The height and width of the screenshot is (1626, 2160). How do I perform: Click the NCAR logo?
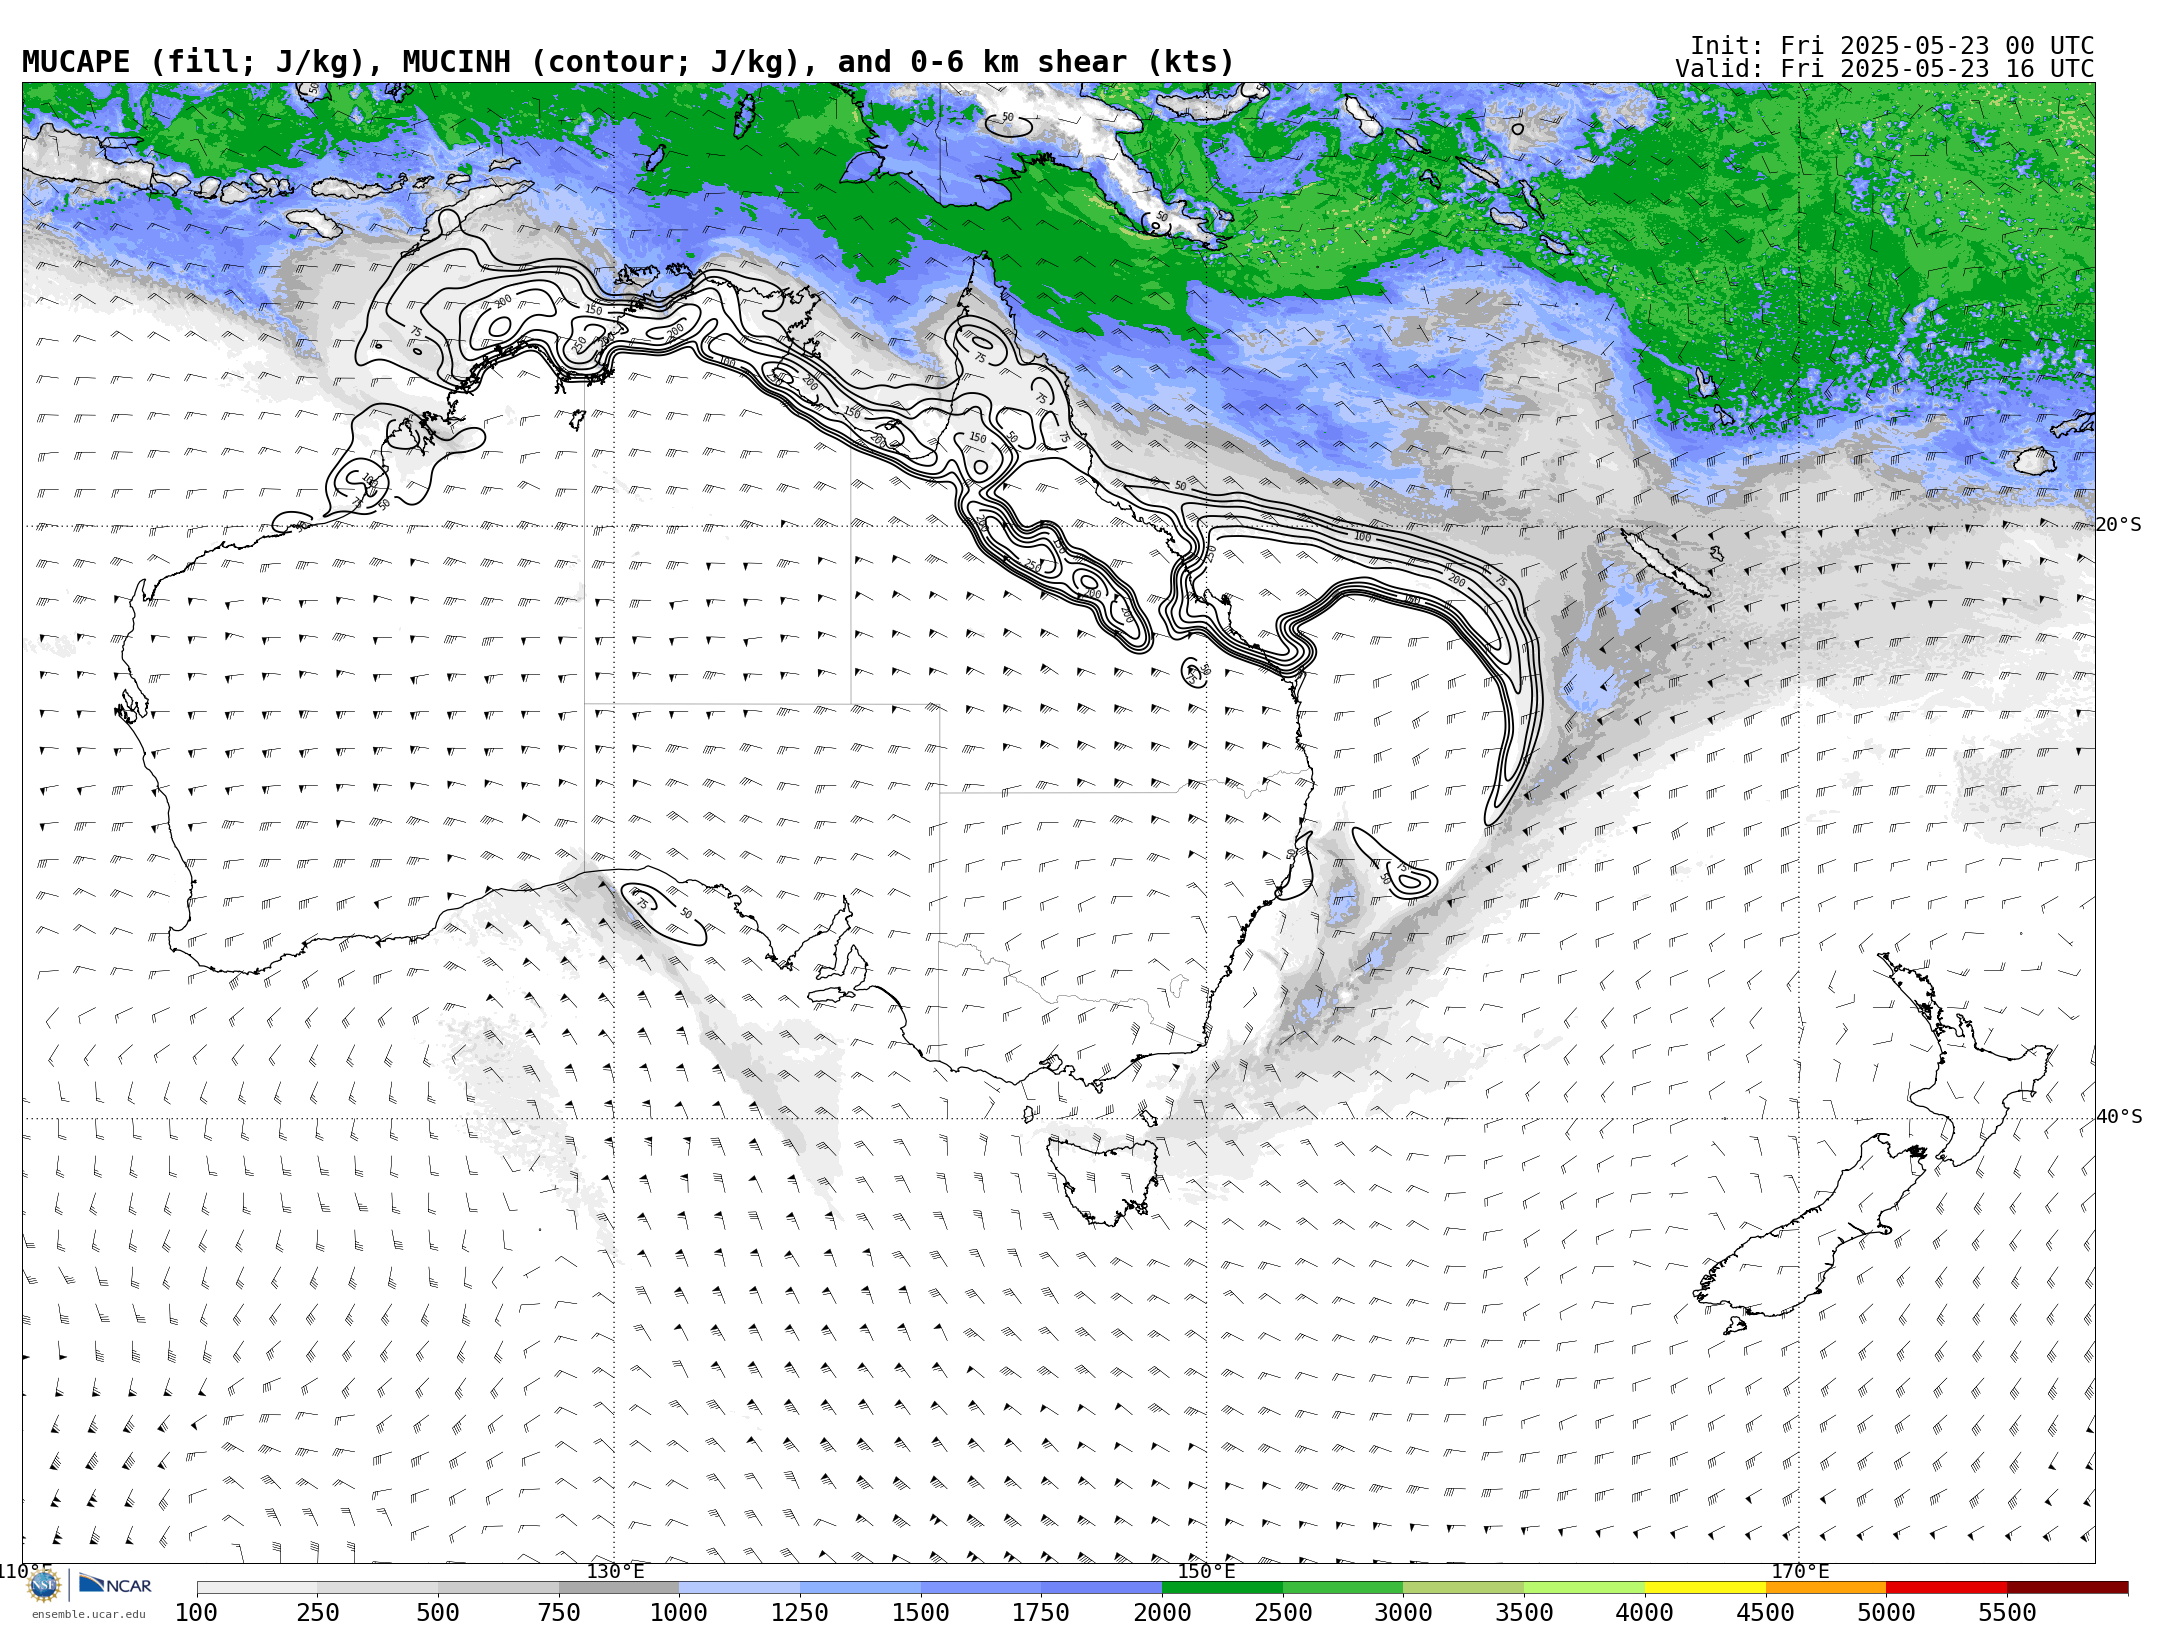click(x=115, y=1584)
